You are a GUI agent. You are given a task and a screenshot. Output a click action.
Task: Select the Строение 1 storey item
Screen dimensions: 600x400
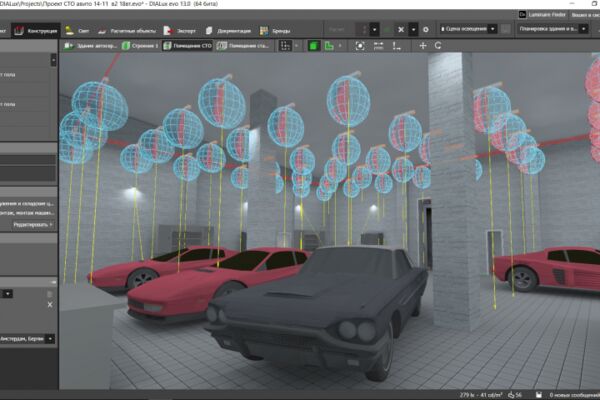(x=140, y=46)
